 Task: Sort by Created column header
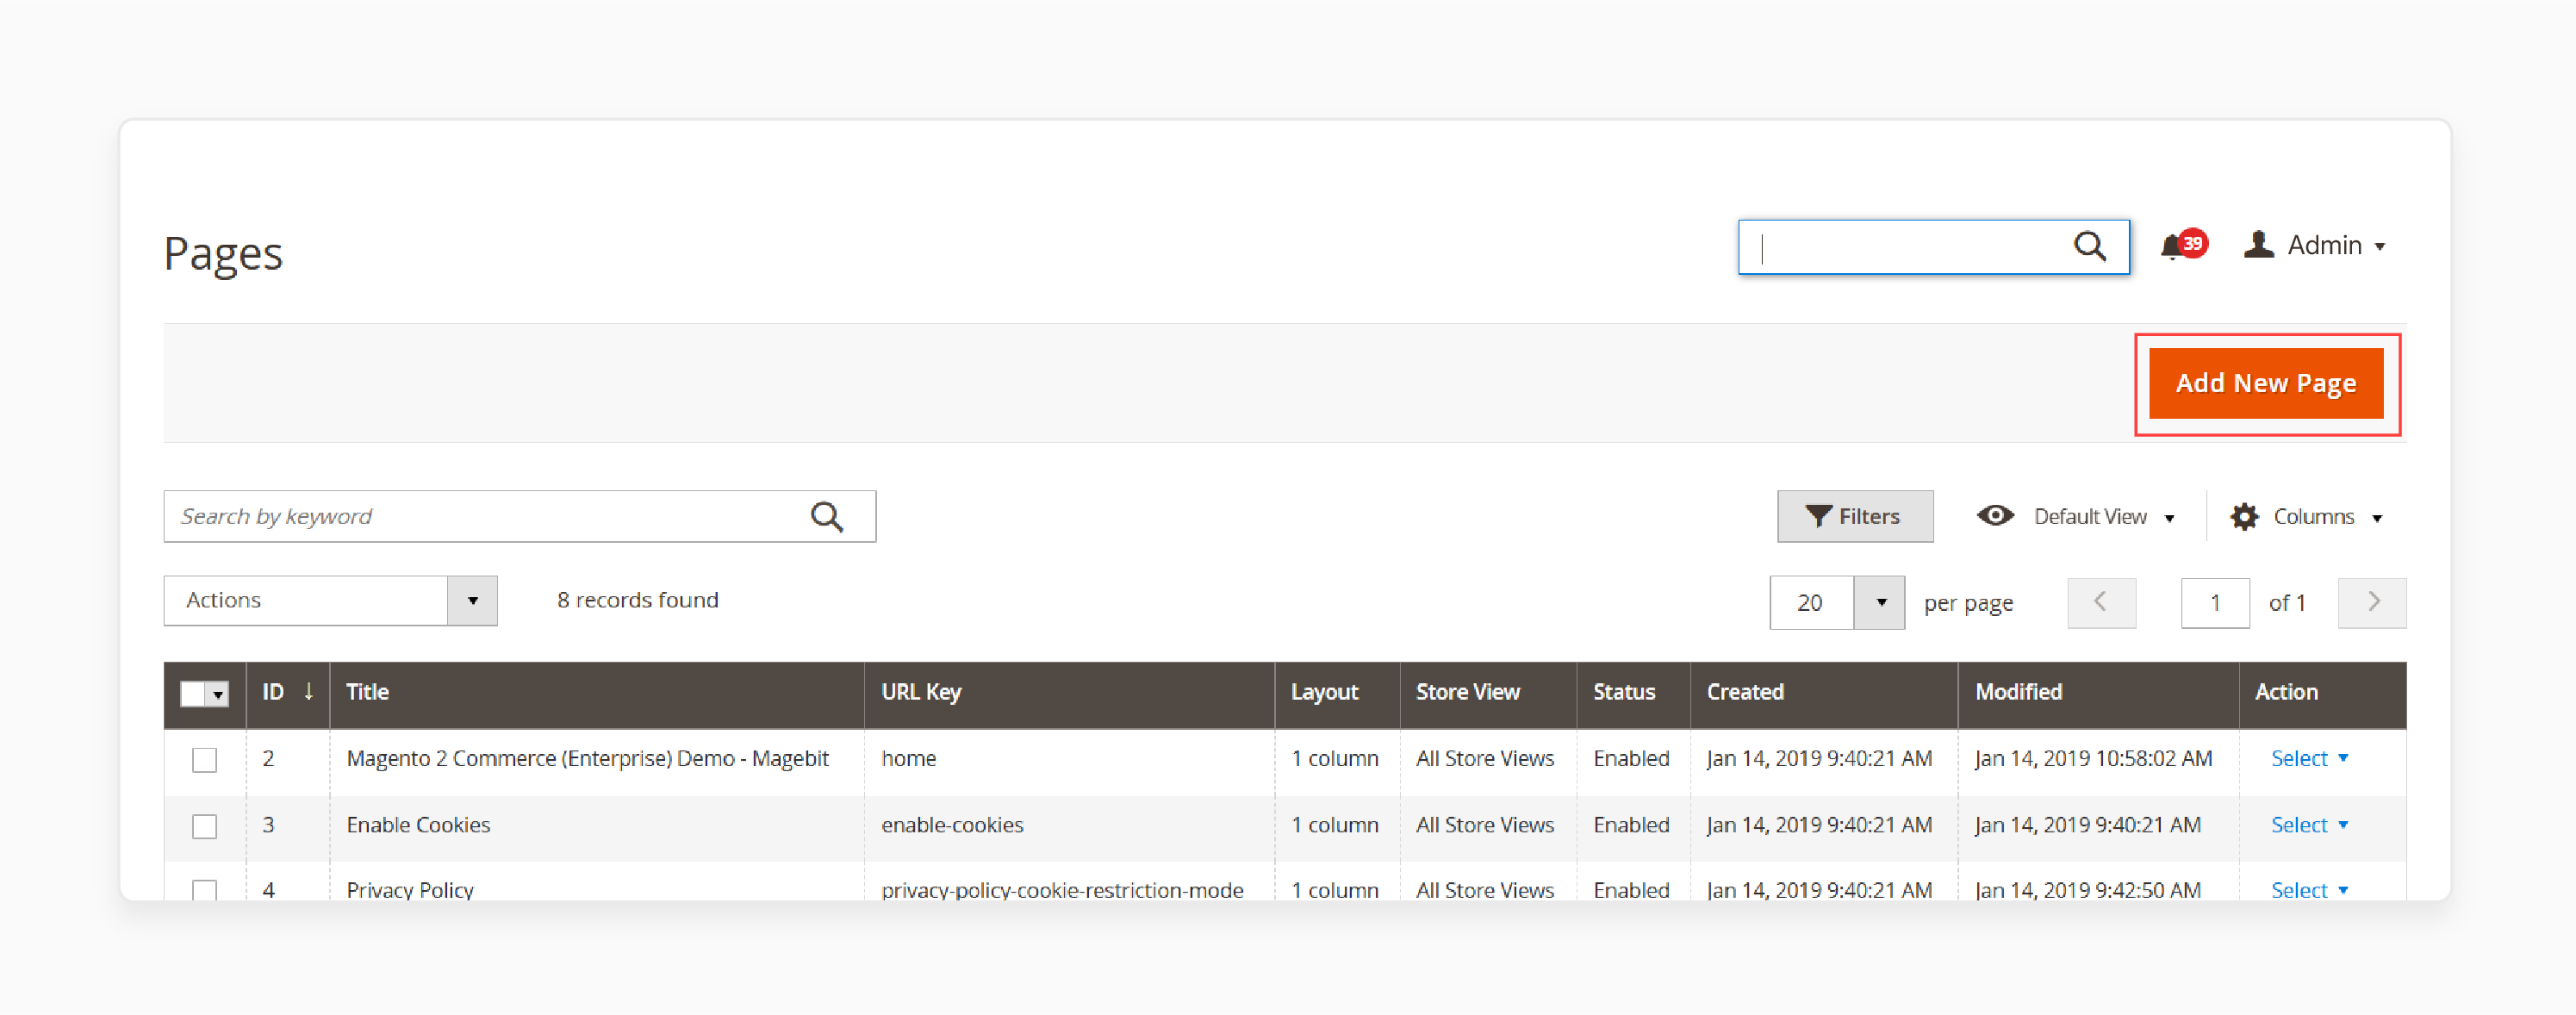1744,692
